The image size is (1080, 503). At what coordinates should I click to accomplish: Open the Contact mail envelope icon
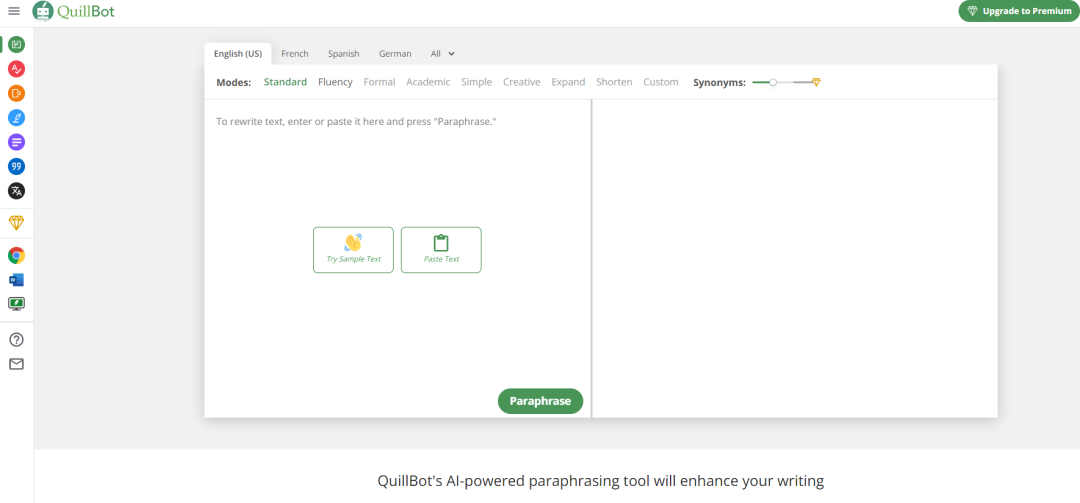pyautogui.click(x=17, y=364)
